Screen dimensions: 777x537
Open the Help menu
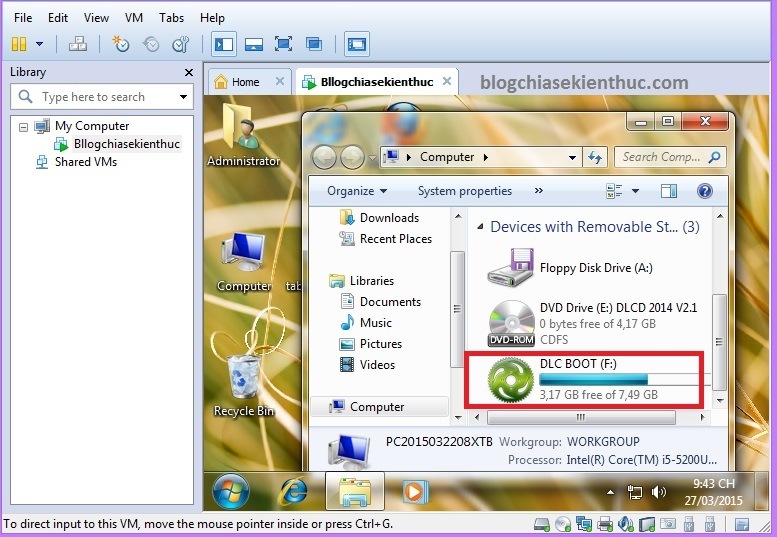212,18
